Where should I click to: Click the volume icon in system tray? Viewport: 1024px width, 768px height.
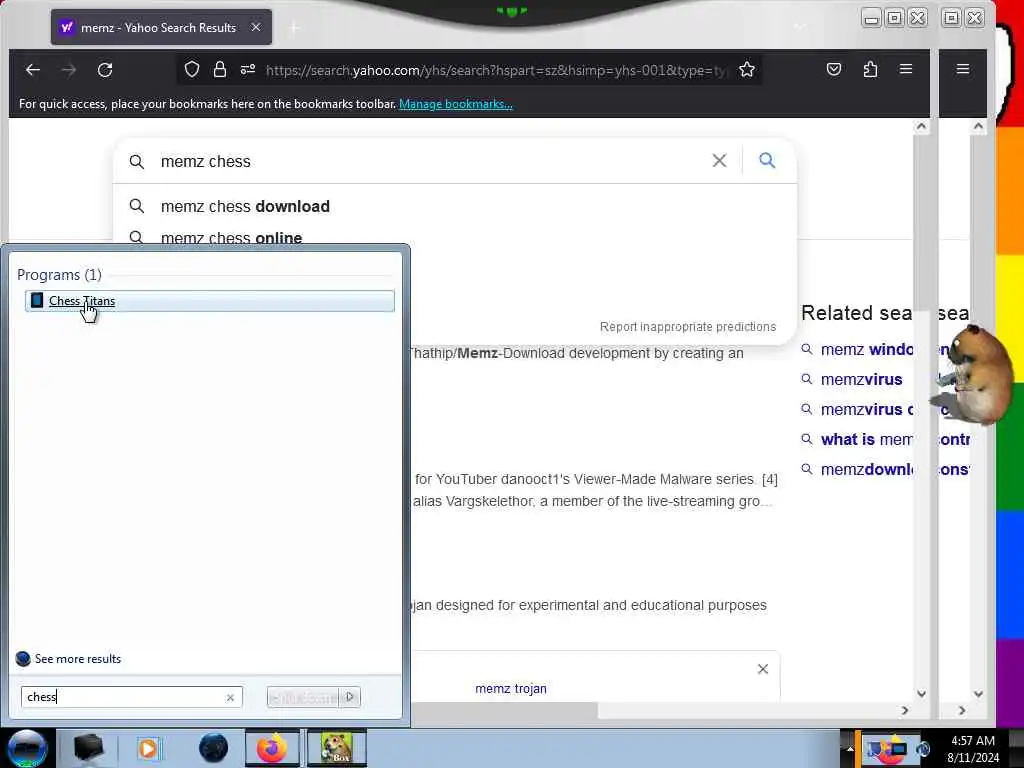923,749
